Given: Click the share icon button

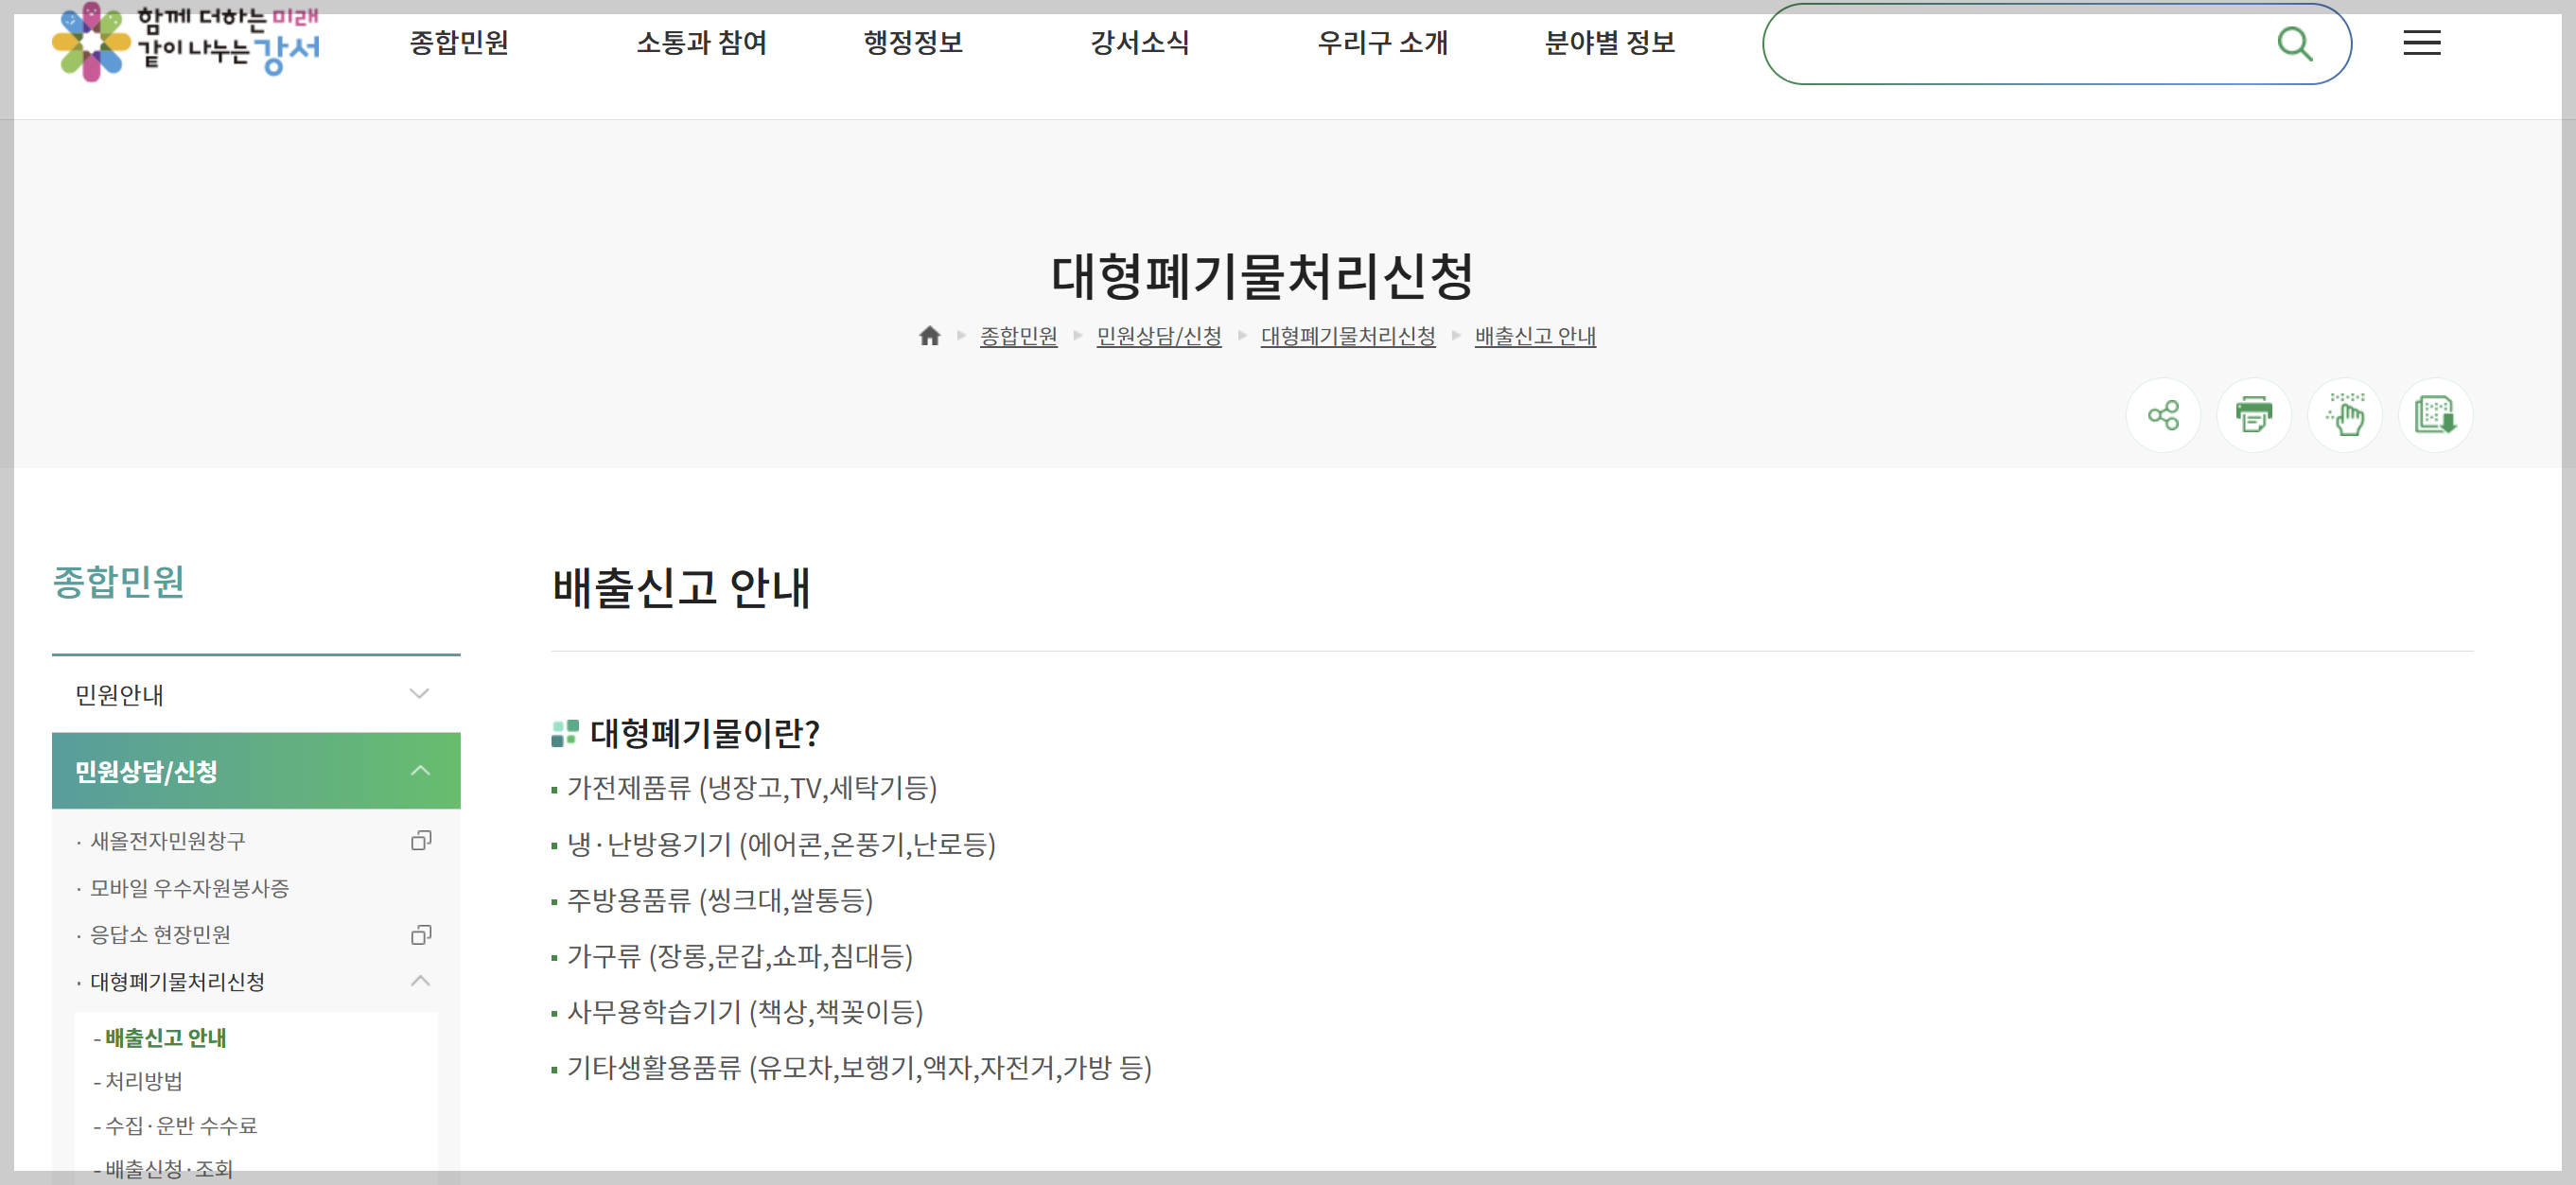Looking at the screenshot, I should tap(2162, 415).
